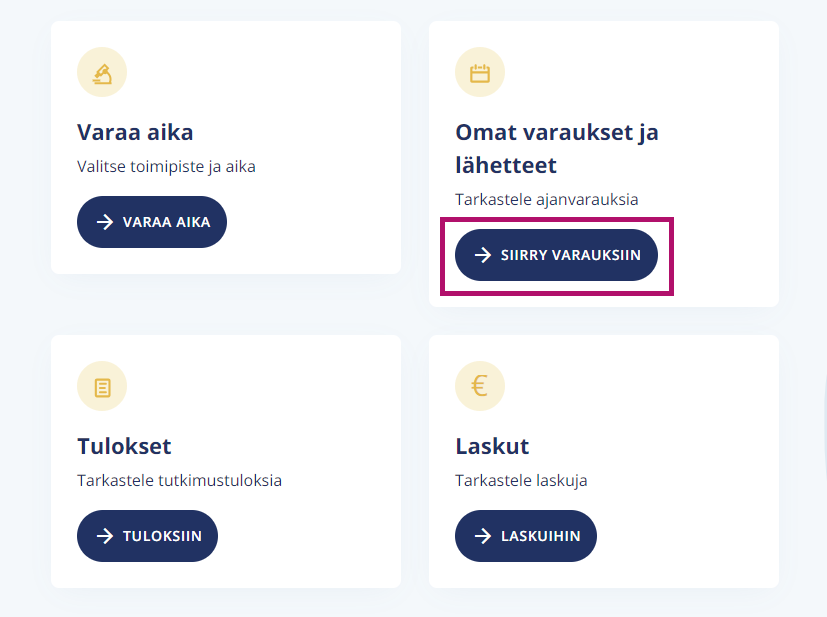Image resolution: width=827 pixels, height=617 pixels.
Task: Open results with the TULOKSIIN button
Action: (x=147, y=536)
